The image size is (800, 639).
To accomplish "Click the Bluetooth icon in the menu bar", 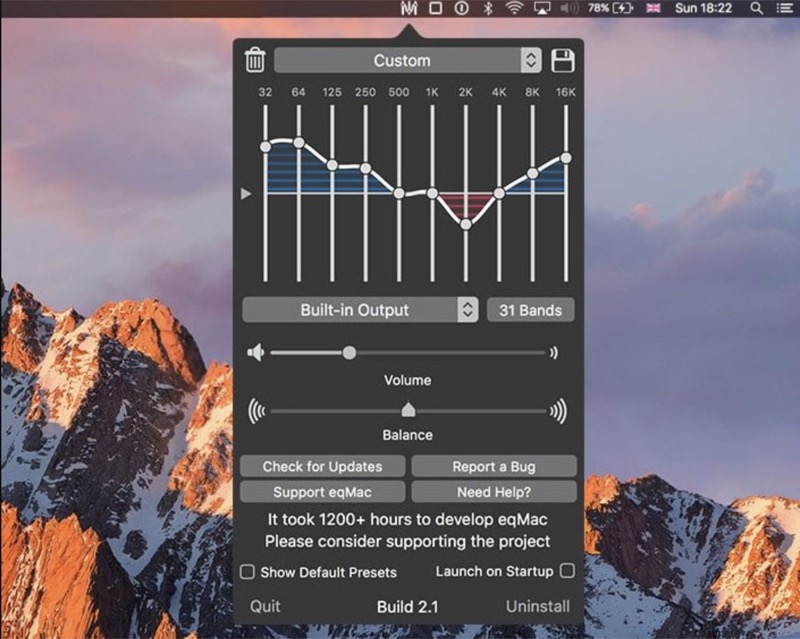I will 488,8.
